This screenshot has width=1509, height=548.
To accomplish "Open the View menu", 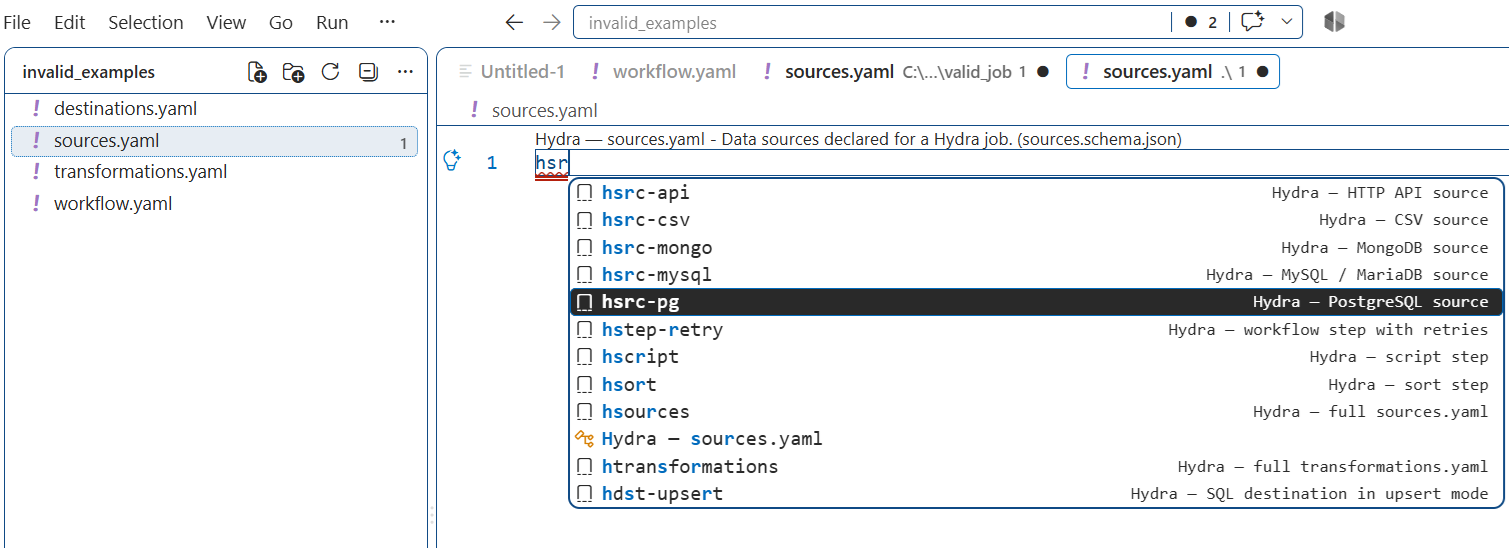I will point(226,22).
